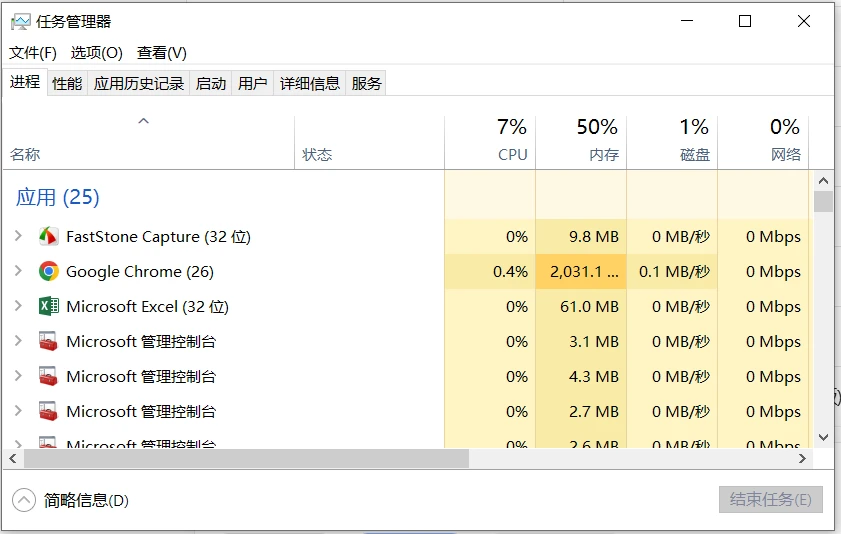The height and width of the screenshot is (534, 841).
Task: Open the 文件(F) menu
Action: click(x=33, y=53)
